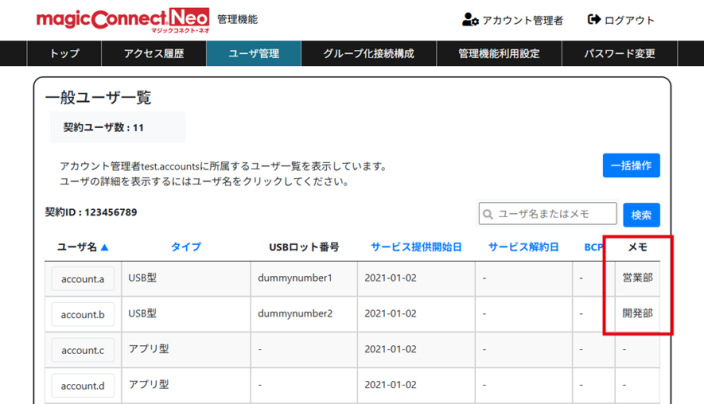Open the パスワード変更 tab

click(x=619, y=53)
